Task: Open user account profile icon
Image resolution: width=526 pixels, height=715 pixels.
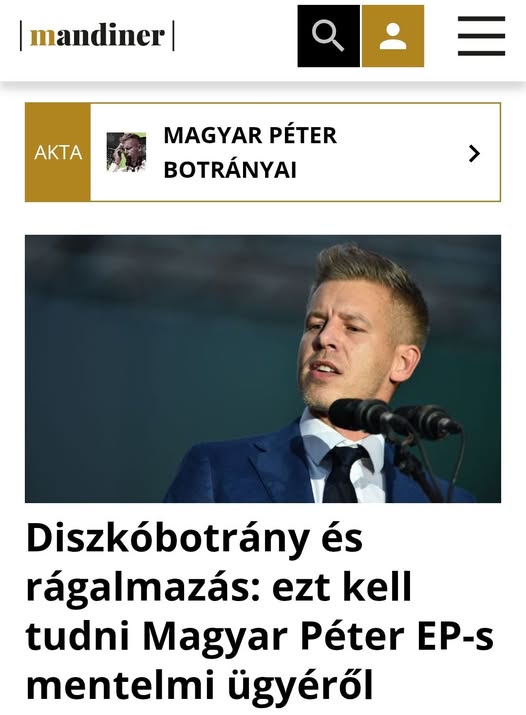Action: pyautogui.click(x=393, y=36)
